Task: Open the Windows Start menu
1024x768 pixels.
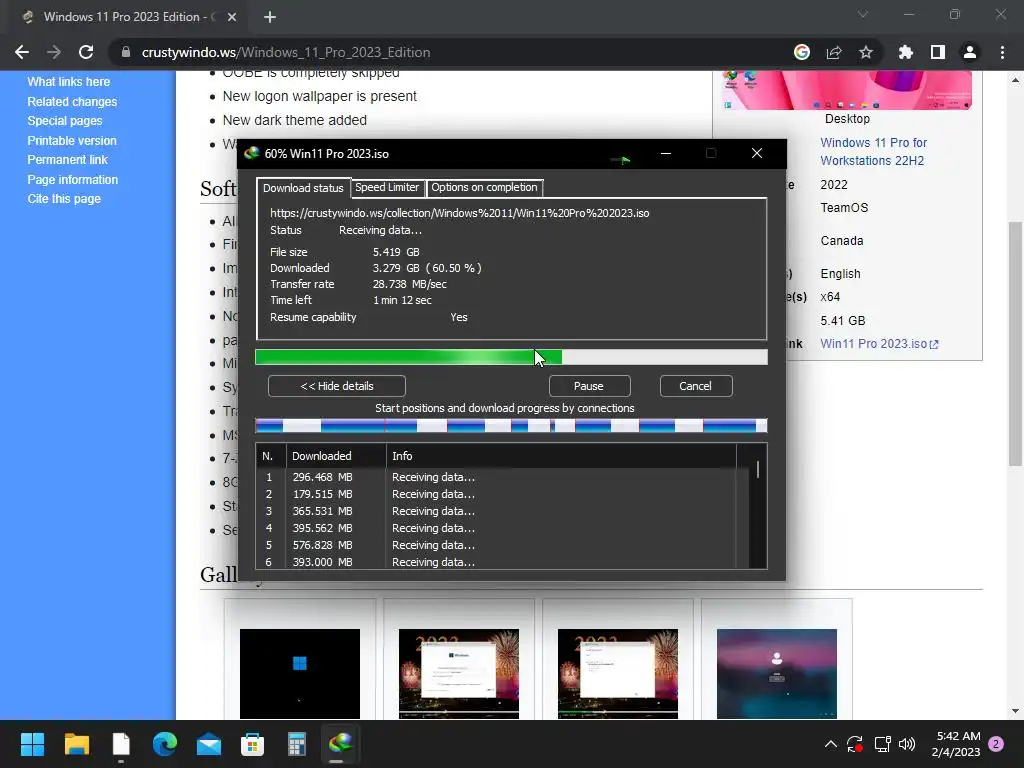Action: [x=32, y=744]
